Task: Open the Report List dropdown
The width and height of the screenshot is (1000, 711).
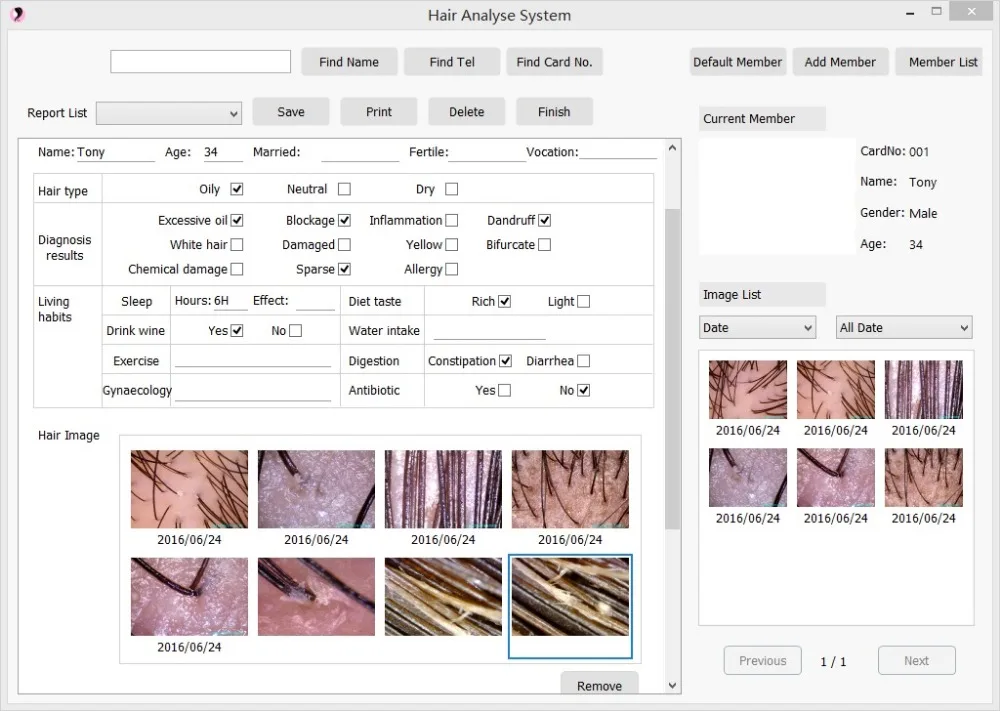Action: point(169,114)
